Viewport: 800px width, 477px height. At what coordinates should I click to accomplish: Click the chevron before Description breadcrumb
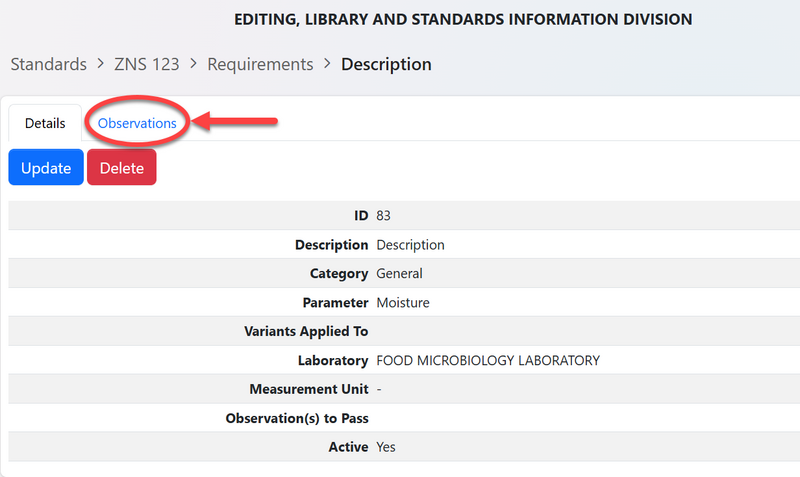pyautogui.click(x=327, y=64)
